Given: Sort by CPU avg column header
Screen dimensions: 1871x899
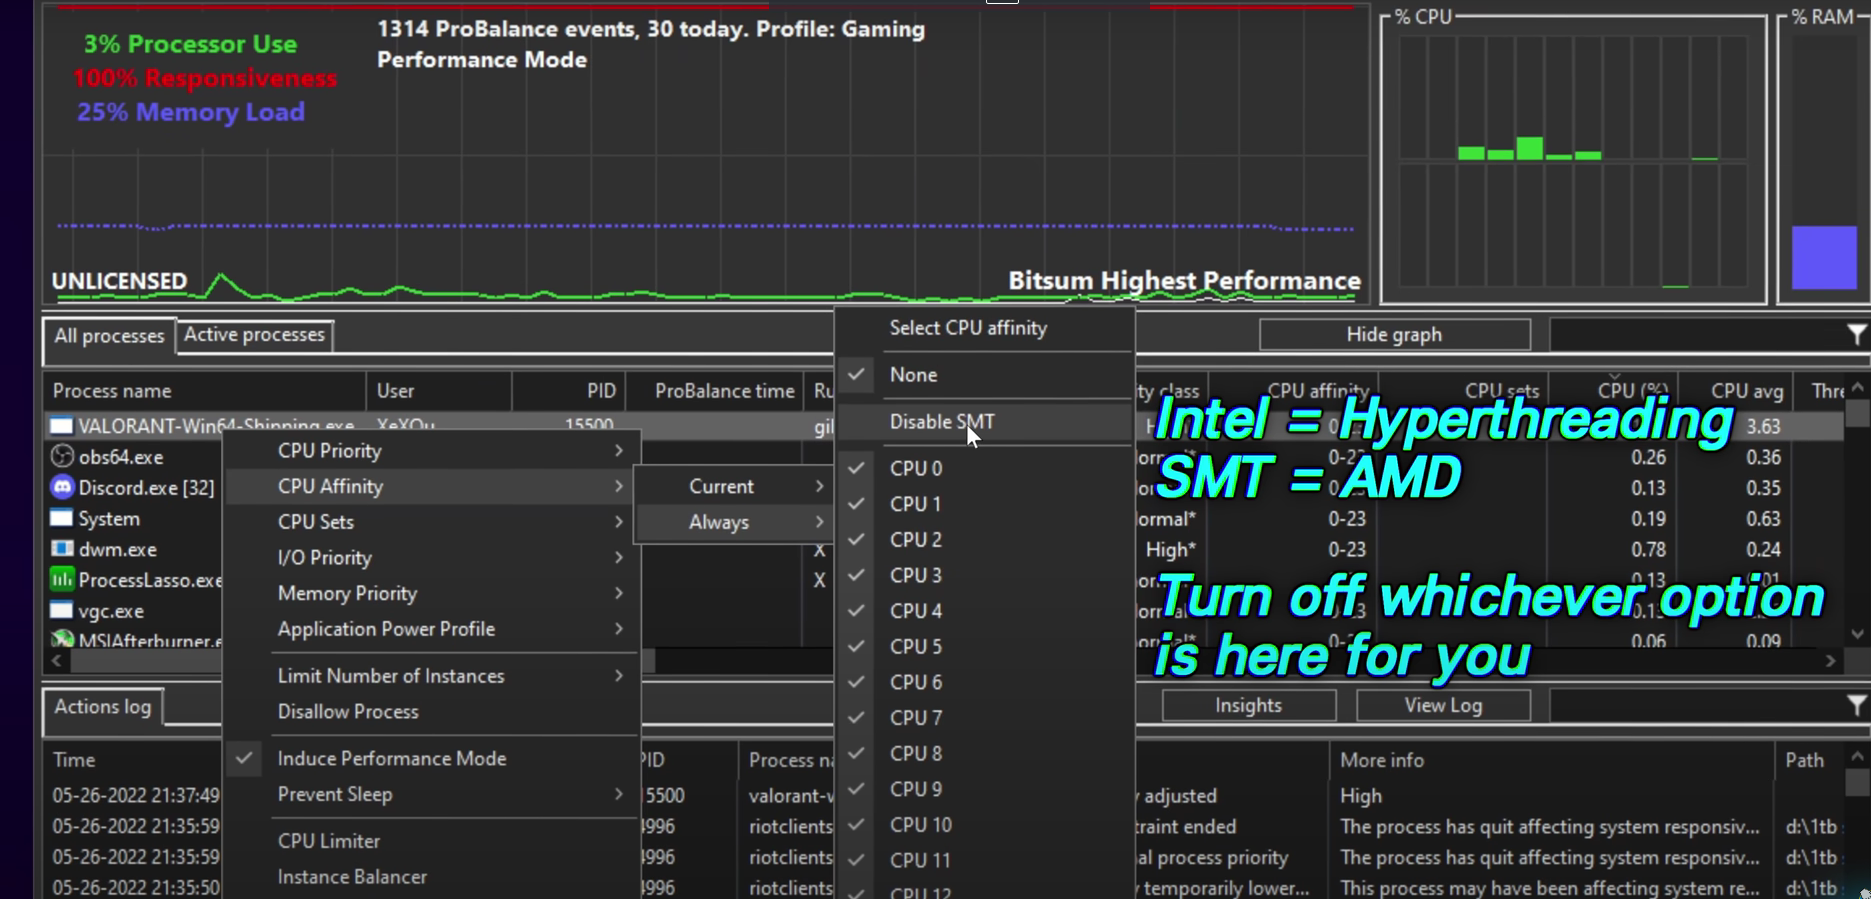Looking at the screenshot, I should pyautogui.click(x=1735, y=391).
